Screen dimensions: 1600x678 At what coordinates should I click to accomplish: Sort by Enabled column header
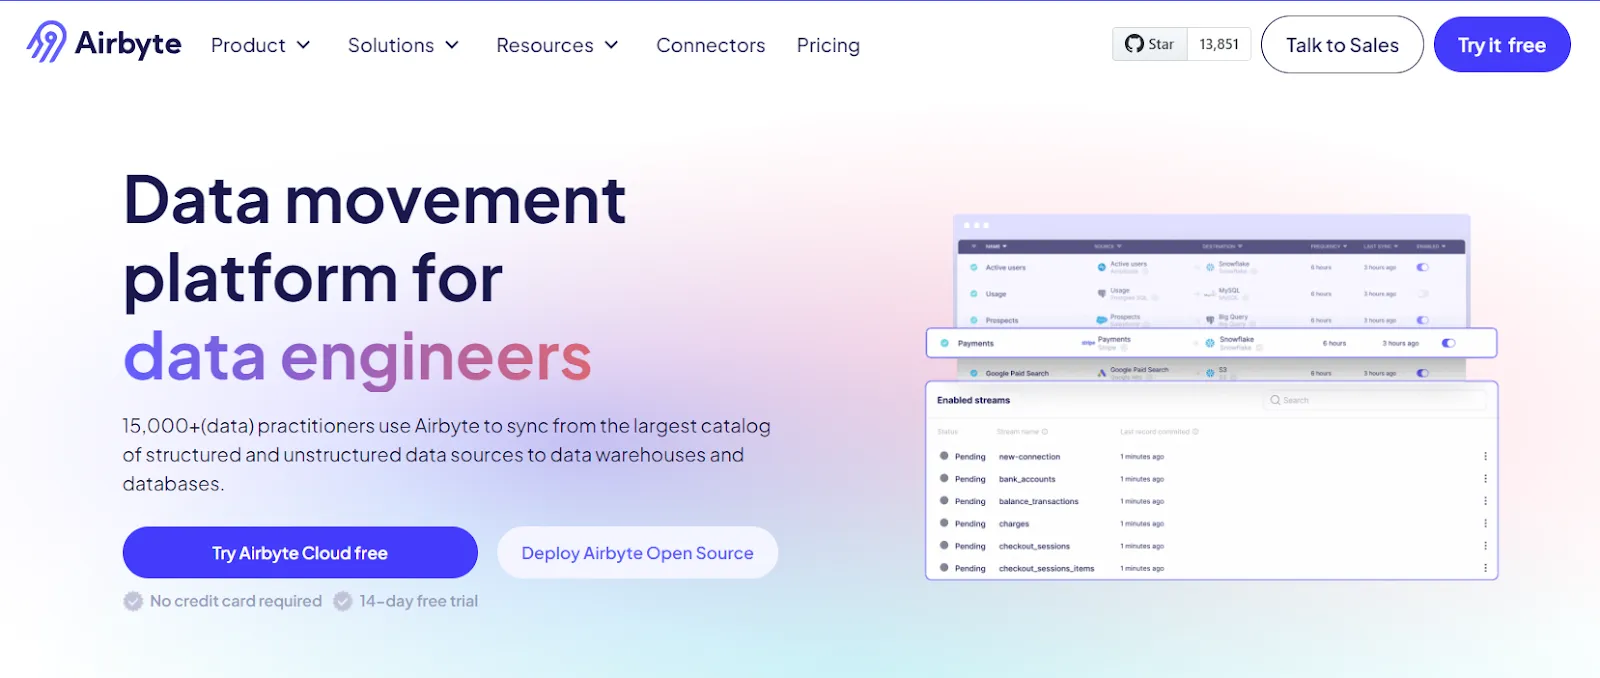coord(1431,246)
